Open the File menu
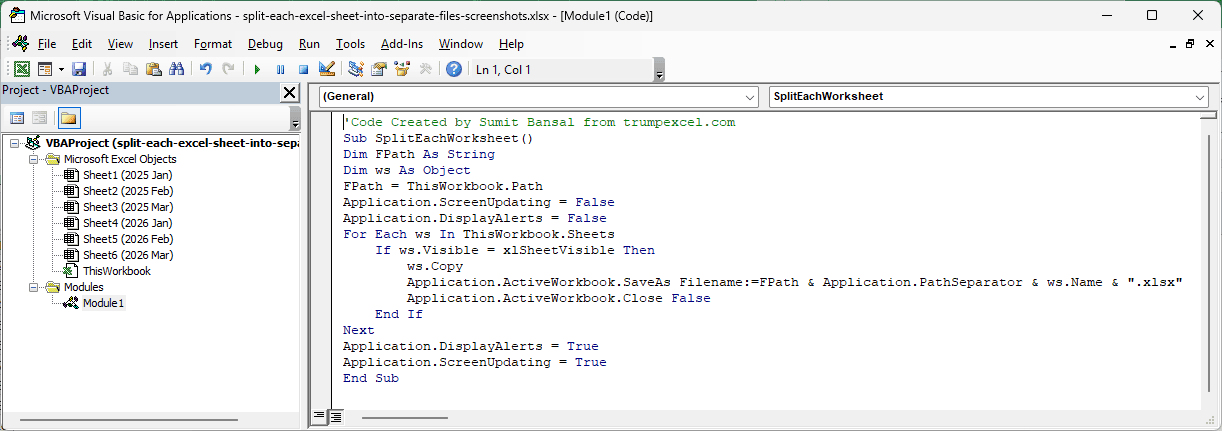 pos(47,44)
